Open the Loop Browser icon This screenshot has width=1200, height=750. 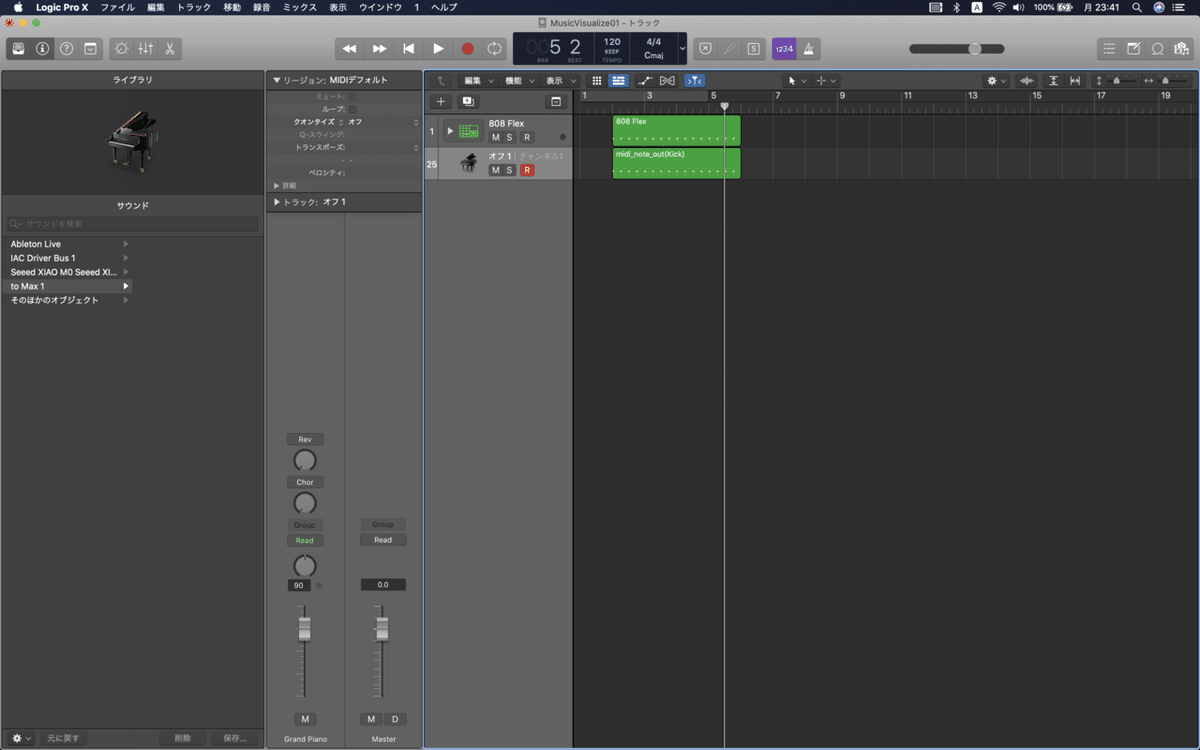[1157, 48]
